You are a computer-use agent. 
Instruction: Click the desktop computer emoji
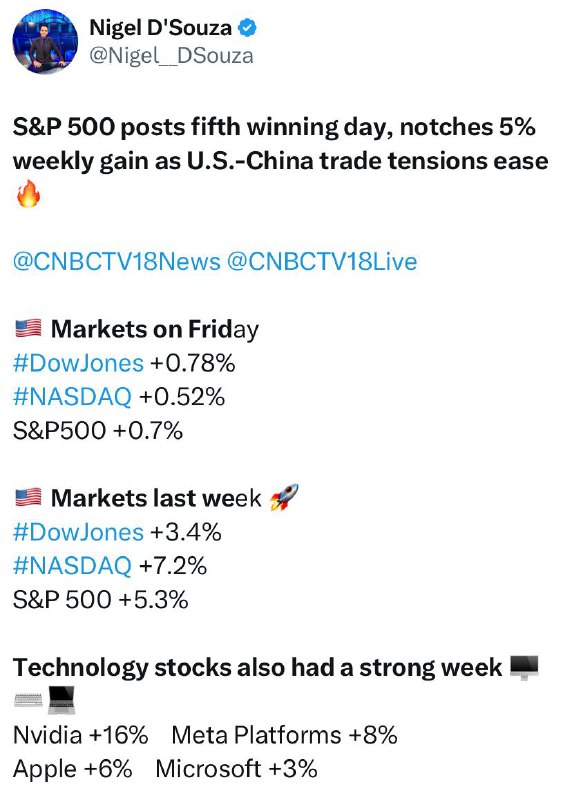coord(524,668)
